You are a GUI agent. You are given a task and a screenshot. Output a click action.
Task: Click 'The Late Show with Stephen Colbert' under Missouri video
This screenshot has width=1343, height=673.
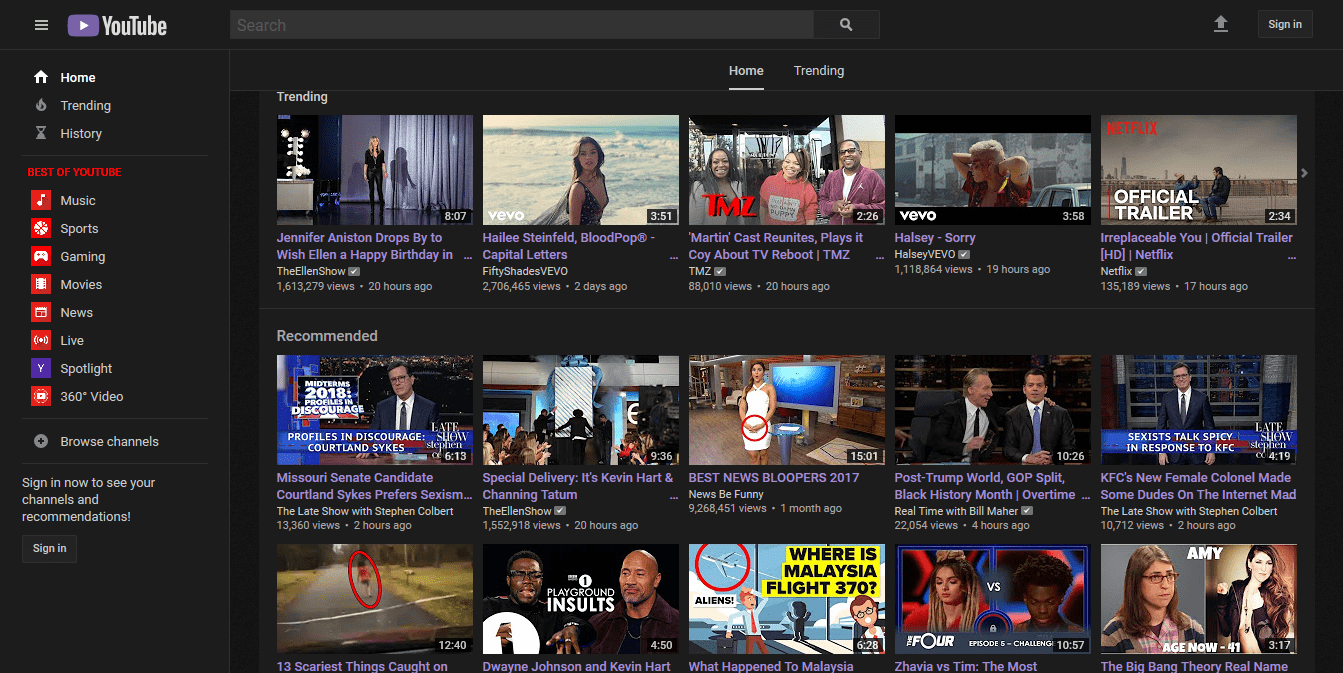coord(365,511)
